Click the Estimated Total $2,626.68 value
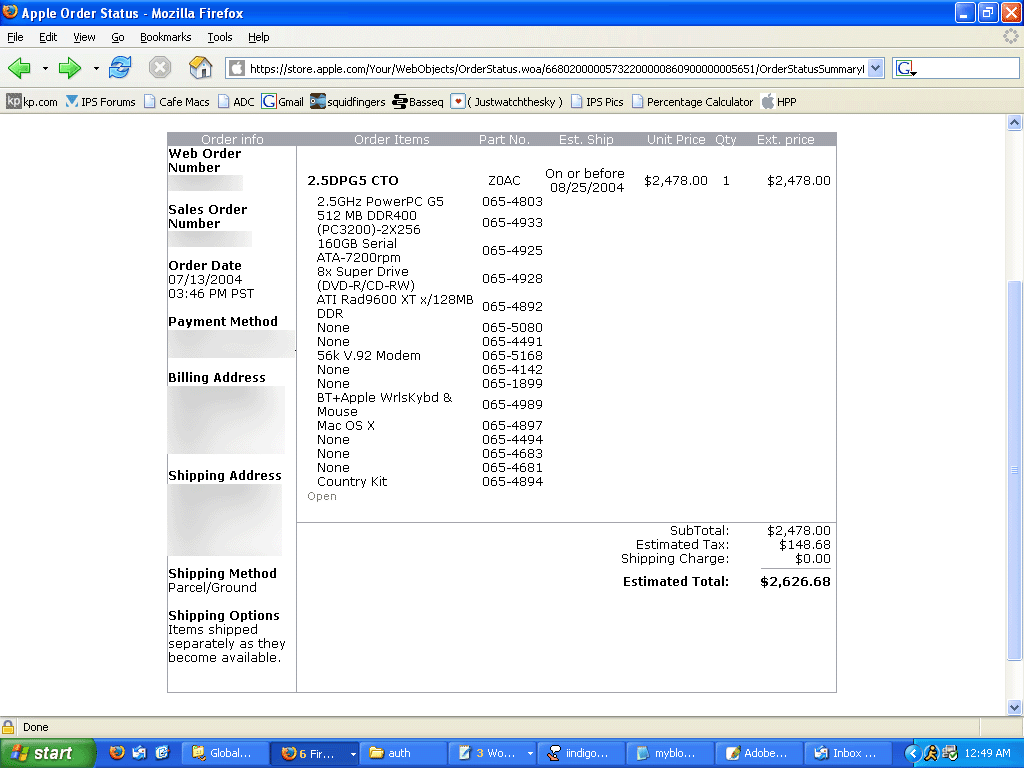 point(795,581)
